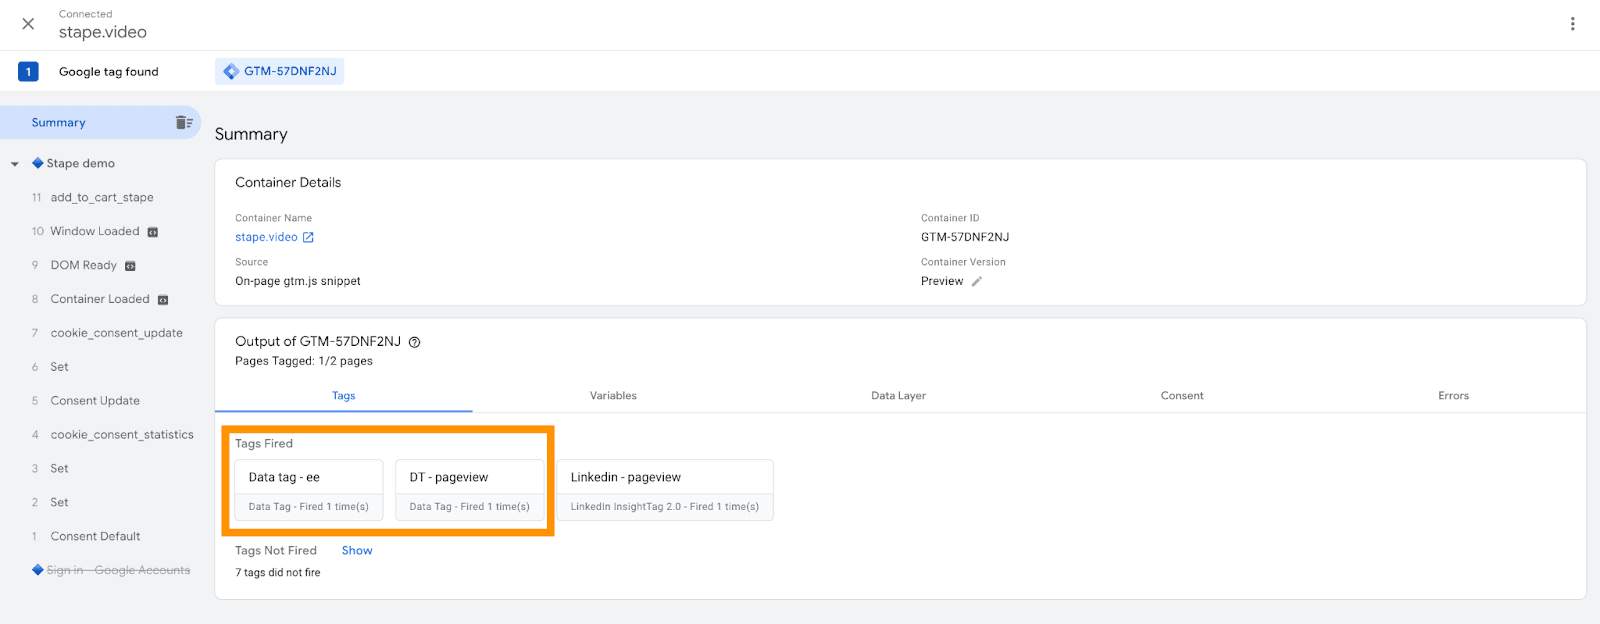
Task: Show the tags that did not fire
Action: click(x=357, y=551)
